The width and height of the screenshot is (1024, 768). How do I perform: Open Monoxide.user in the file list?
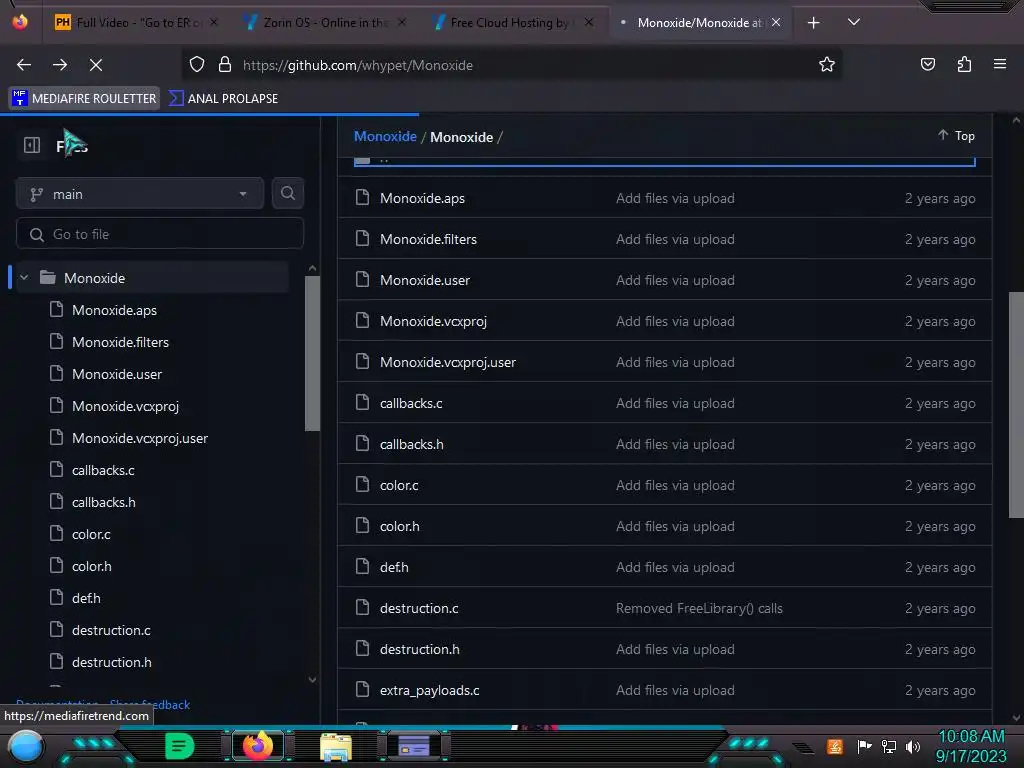pyautogui.click(x=425, y=280)
